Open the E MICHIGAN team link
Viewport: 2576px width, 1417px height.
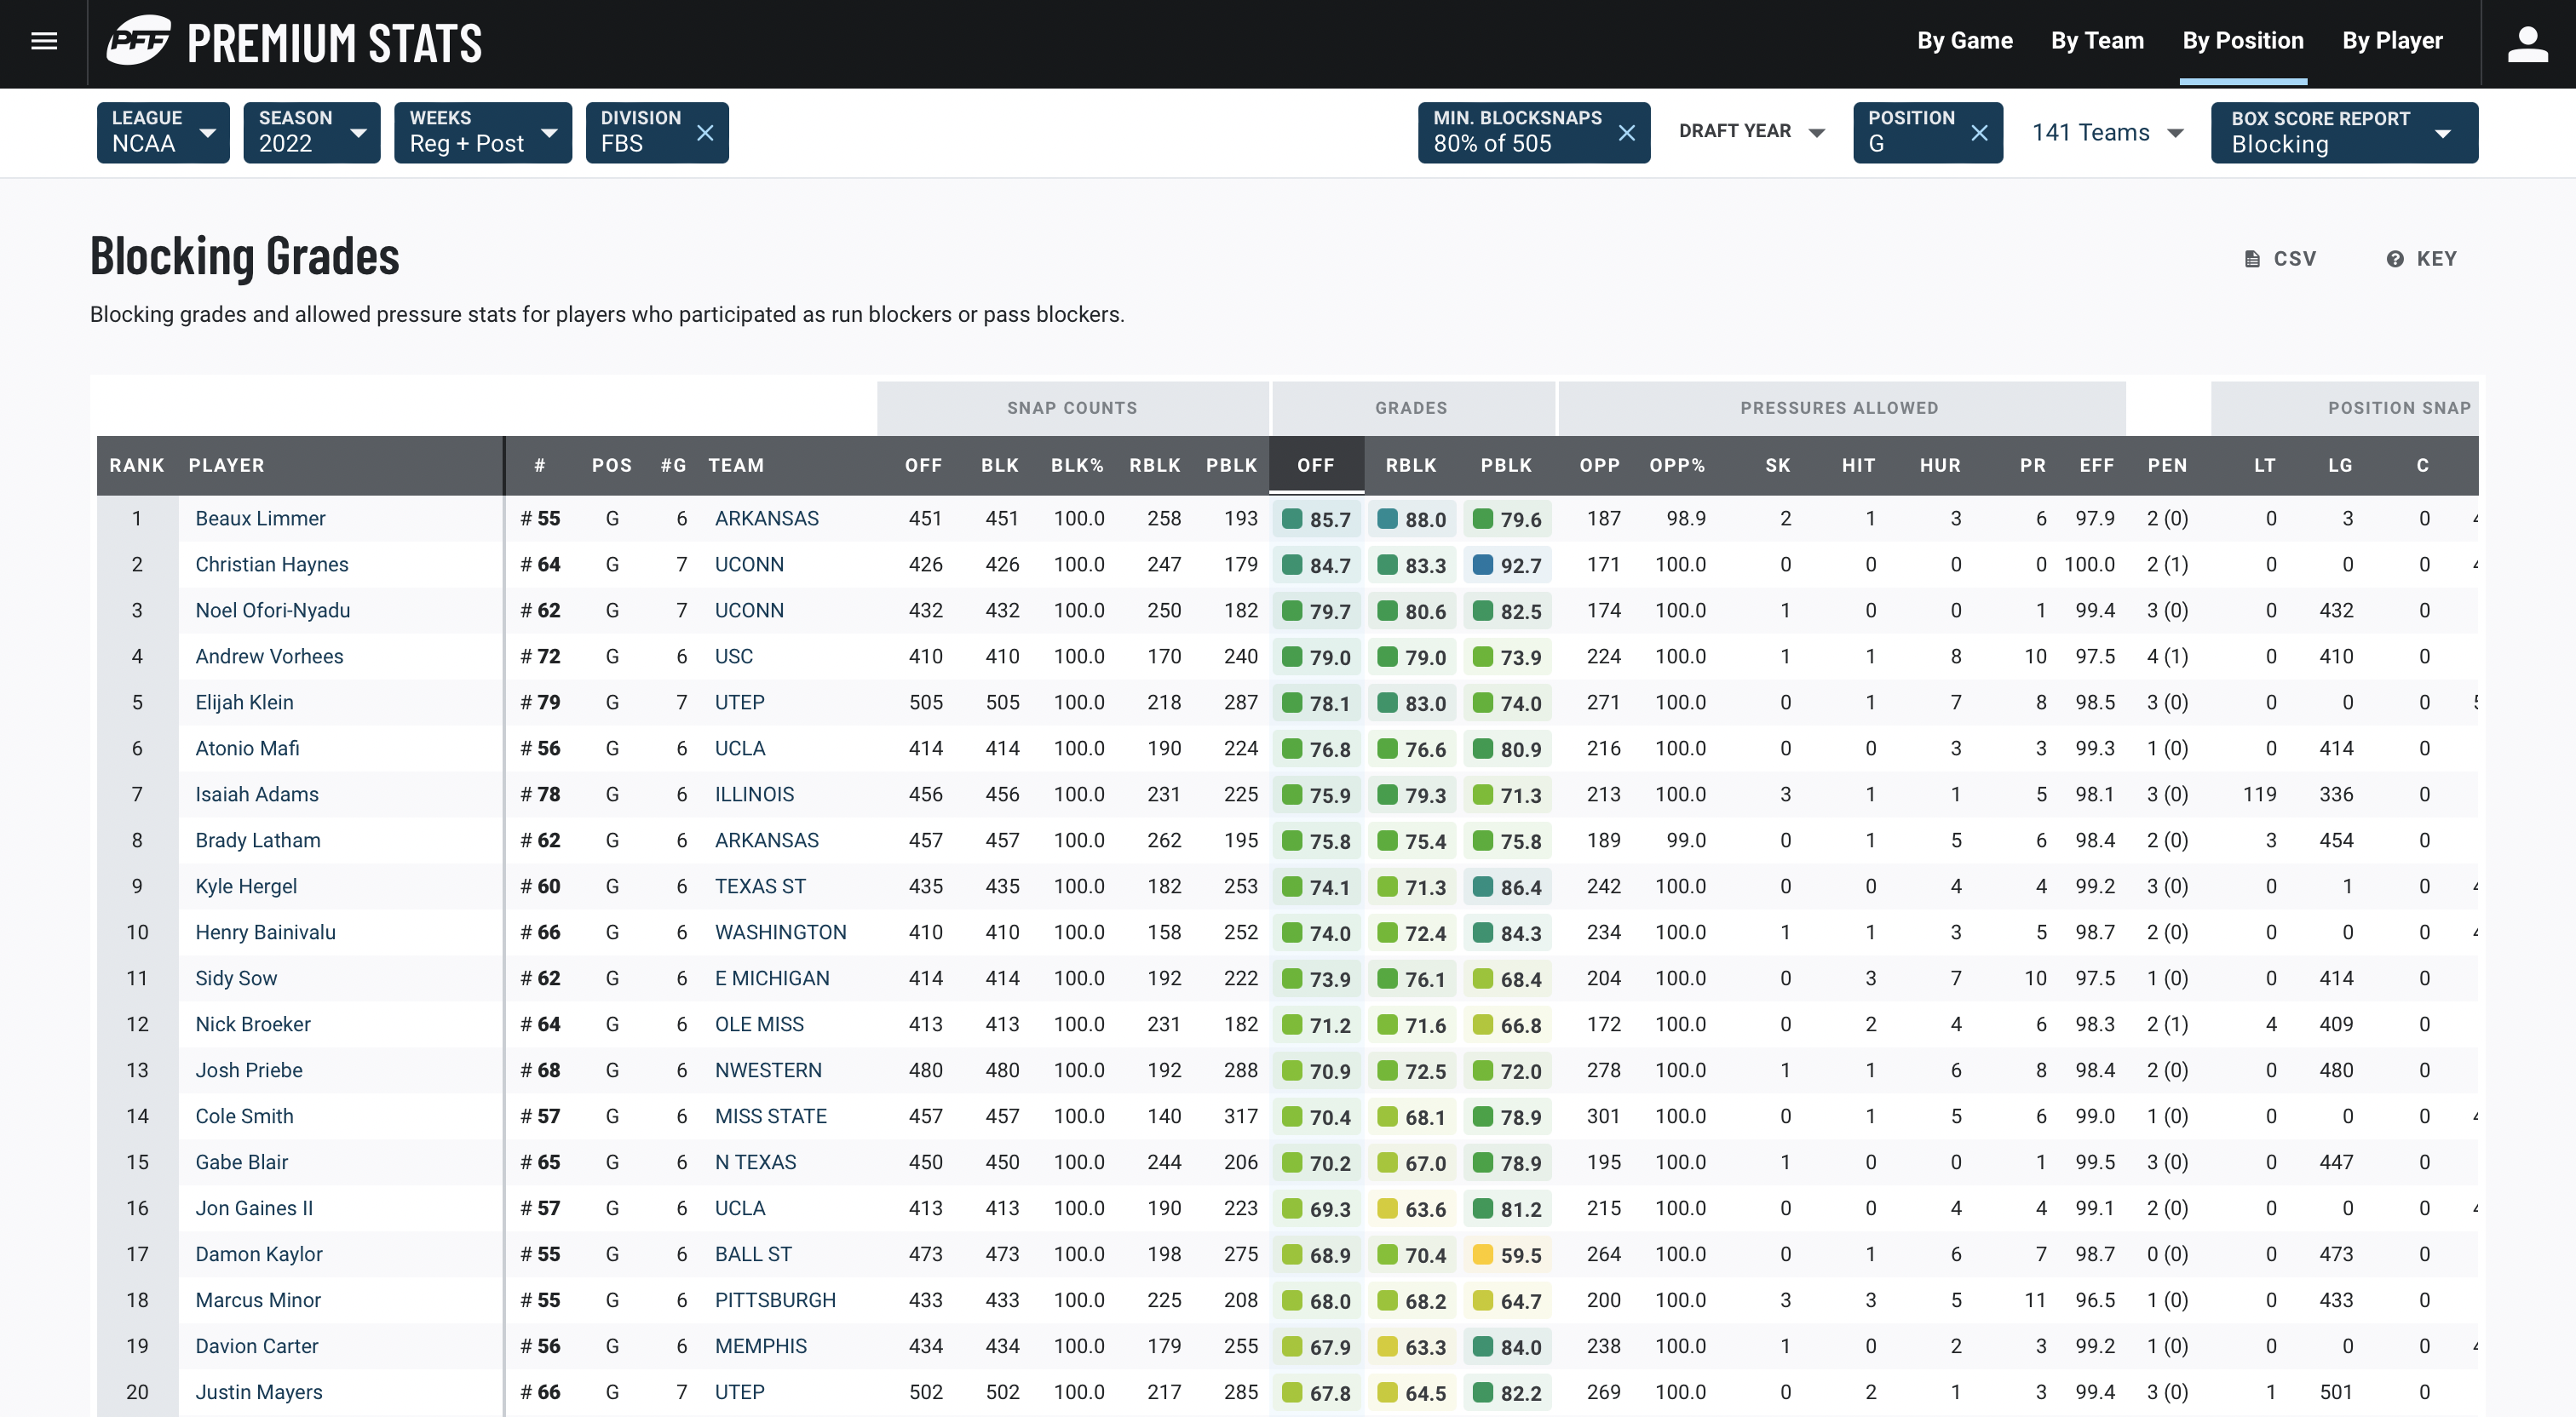click(x=772, y=978)
